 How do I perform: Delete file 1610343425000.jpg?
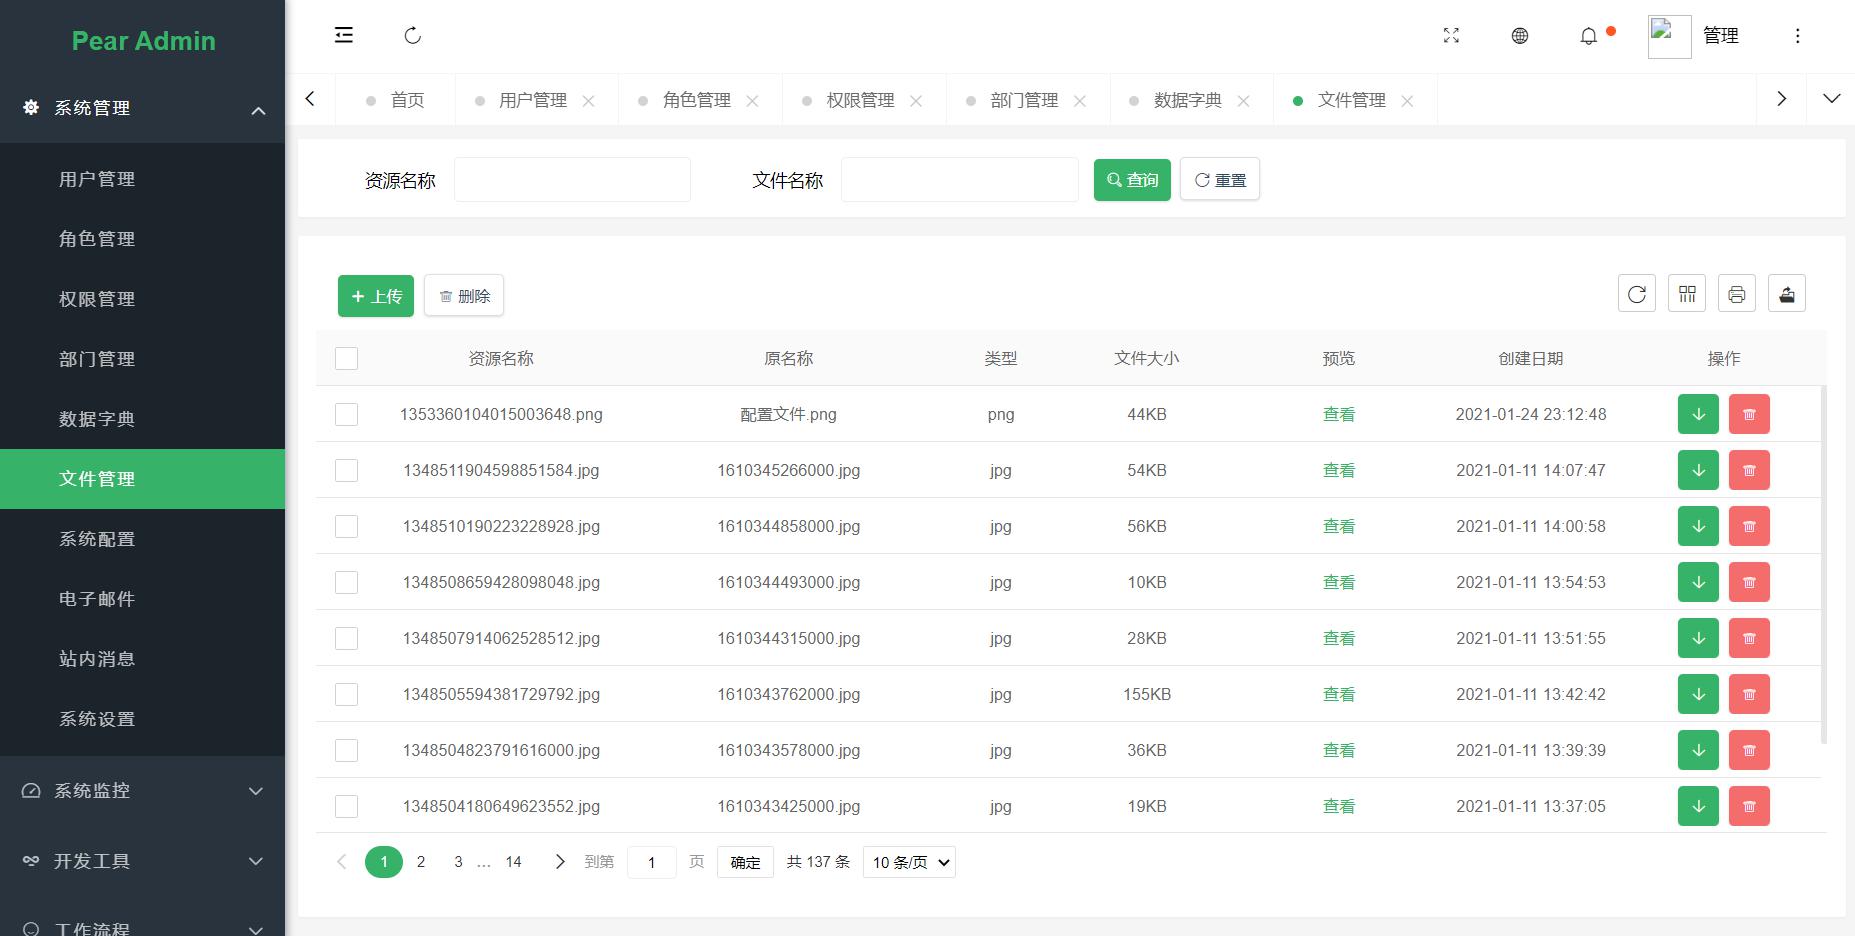coord(1749,806)
